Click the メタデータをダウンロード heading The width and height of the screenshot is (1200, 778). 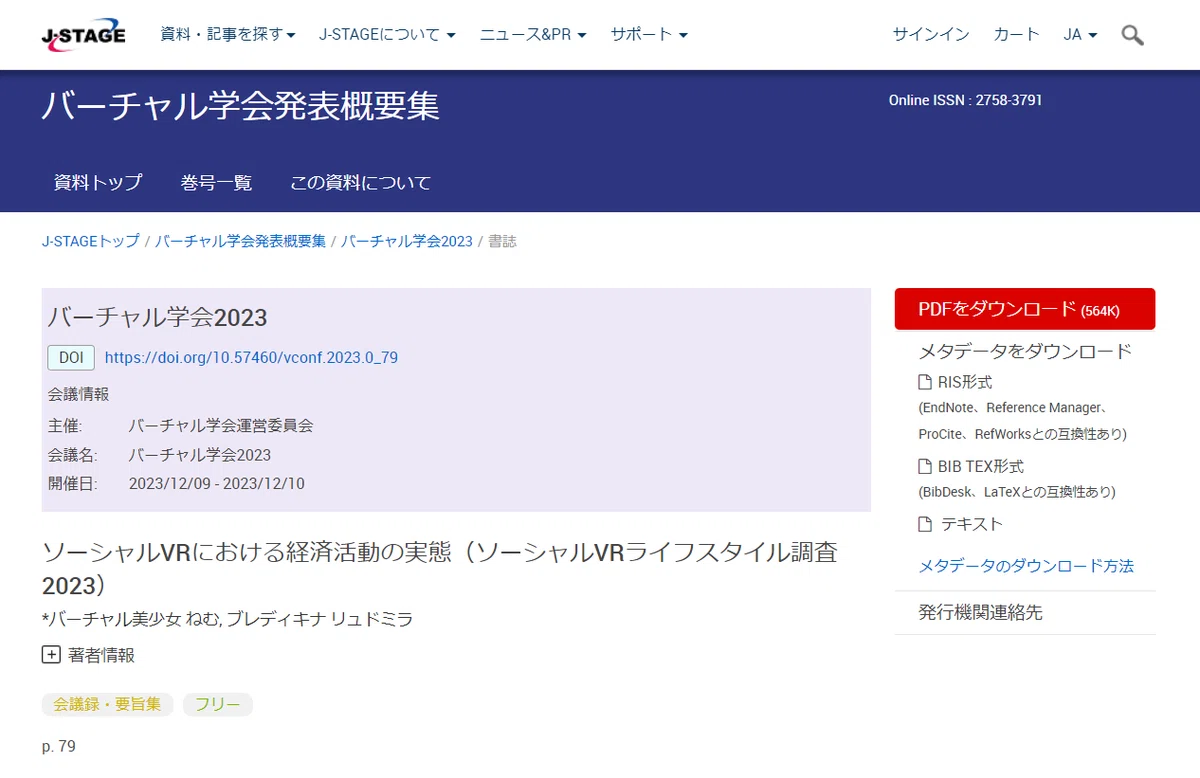(1025, 351)
